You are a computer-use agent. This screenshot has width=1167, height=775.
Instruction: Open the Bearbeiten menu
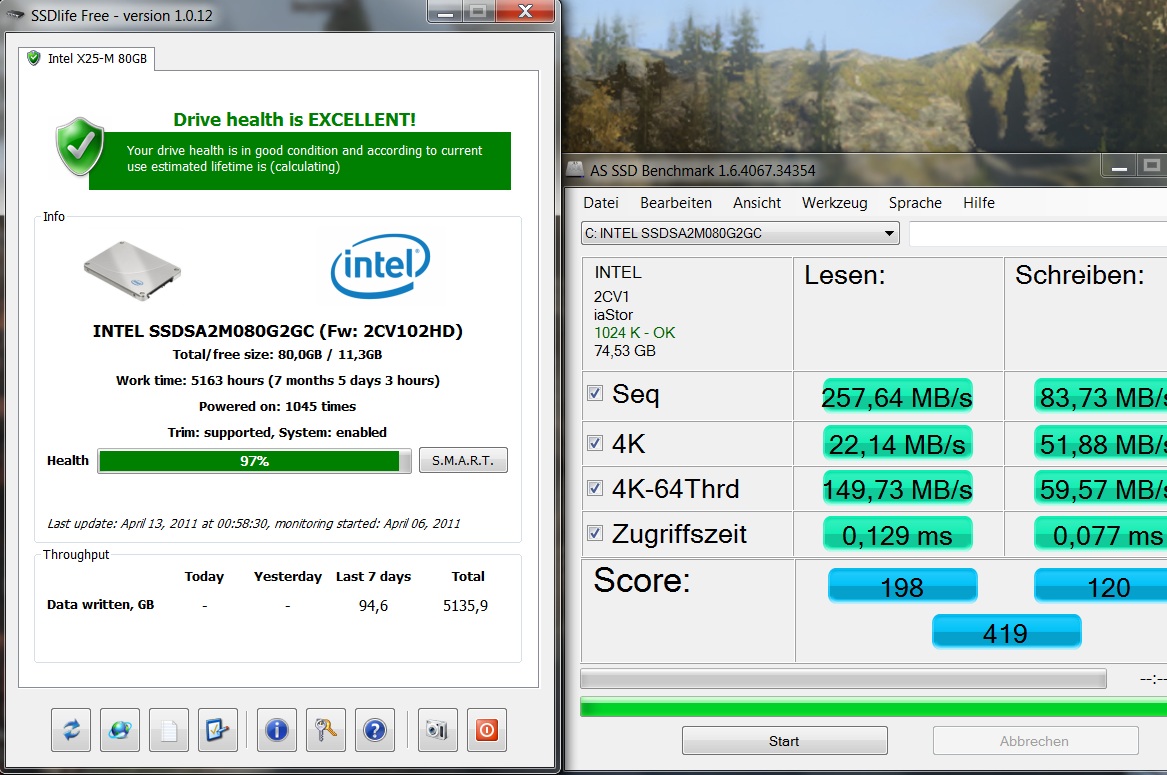pos(676,202)
